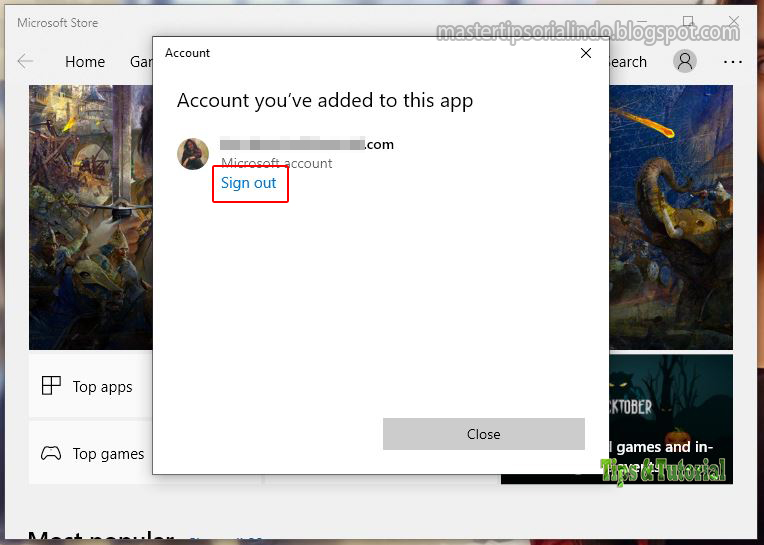
Task: Open the Halloween games promo tile
Action: [x=671, y=419]
